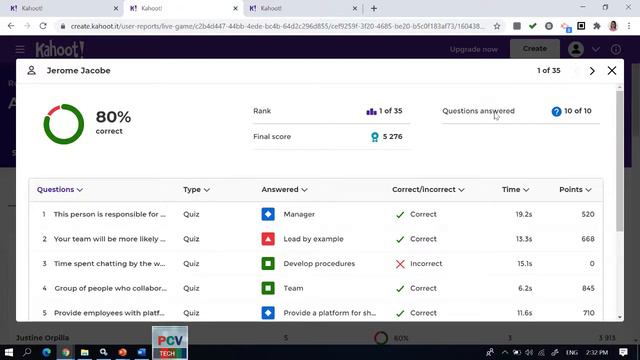Screen dimensions: 640x360
Task: Switch to the first Kahoot! browser tab
Action: pos(64,8)
